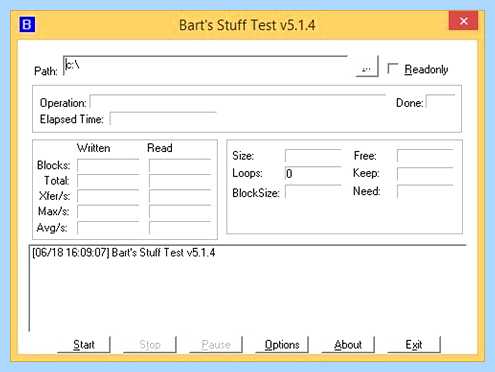
Task: Exit the application
Action: coord(414,344)
